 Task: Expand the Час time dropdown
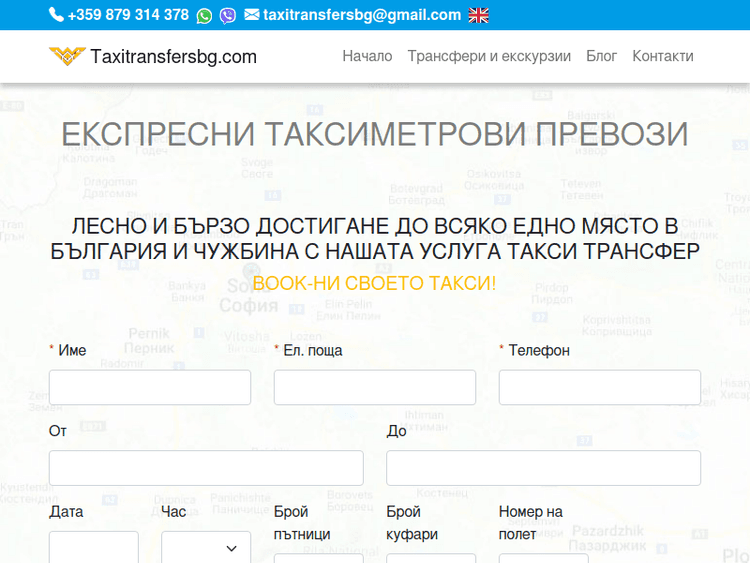[x=205, y=547]
